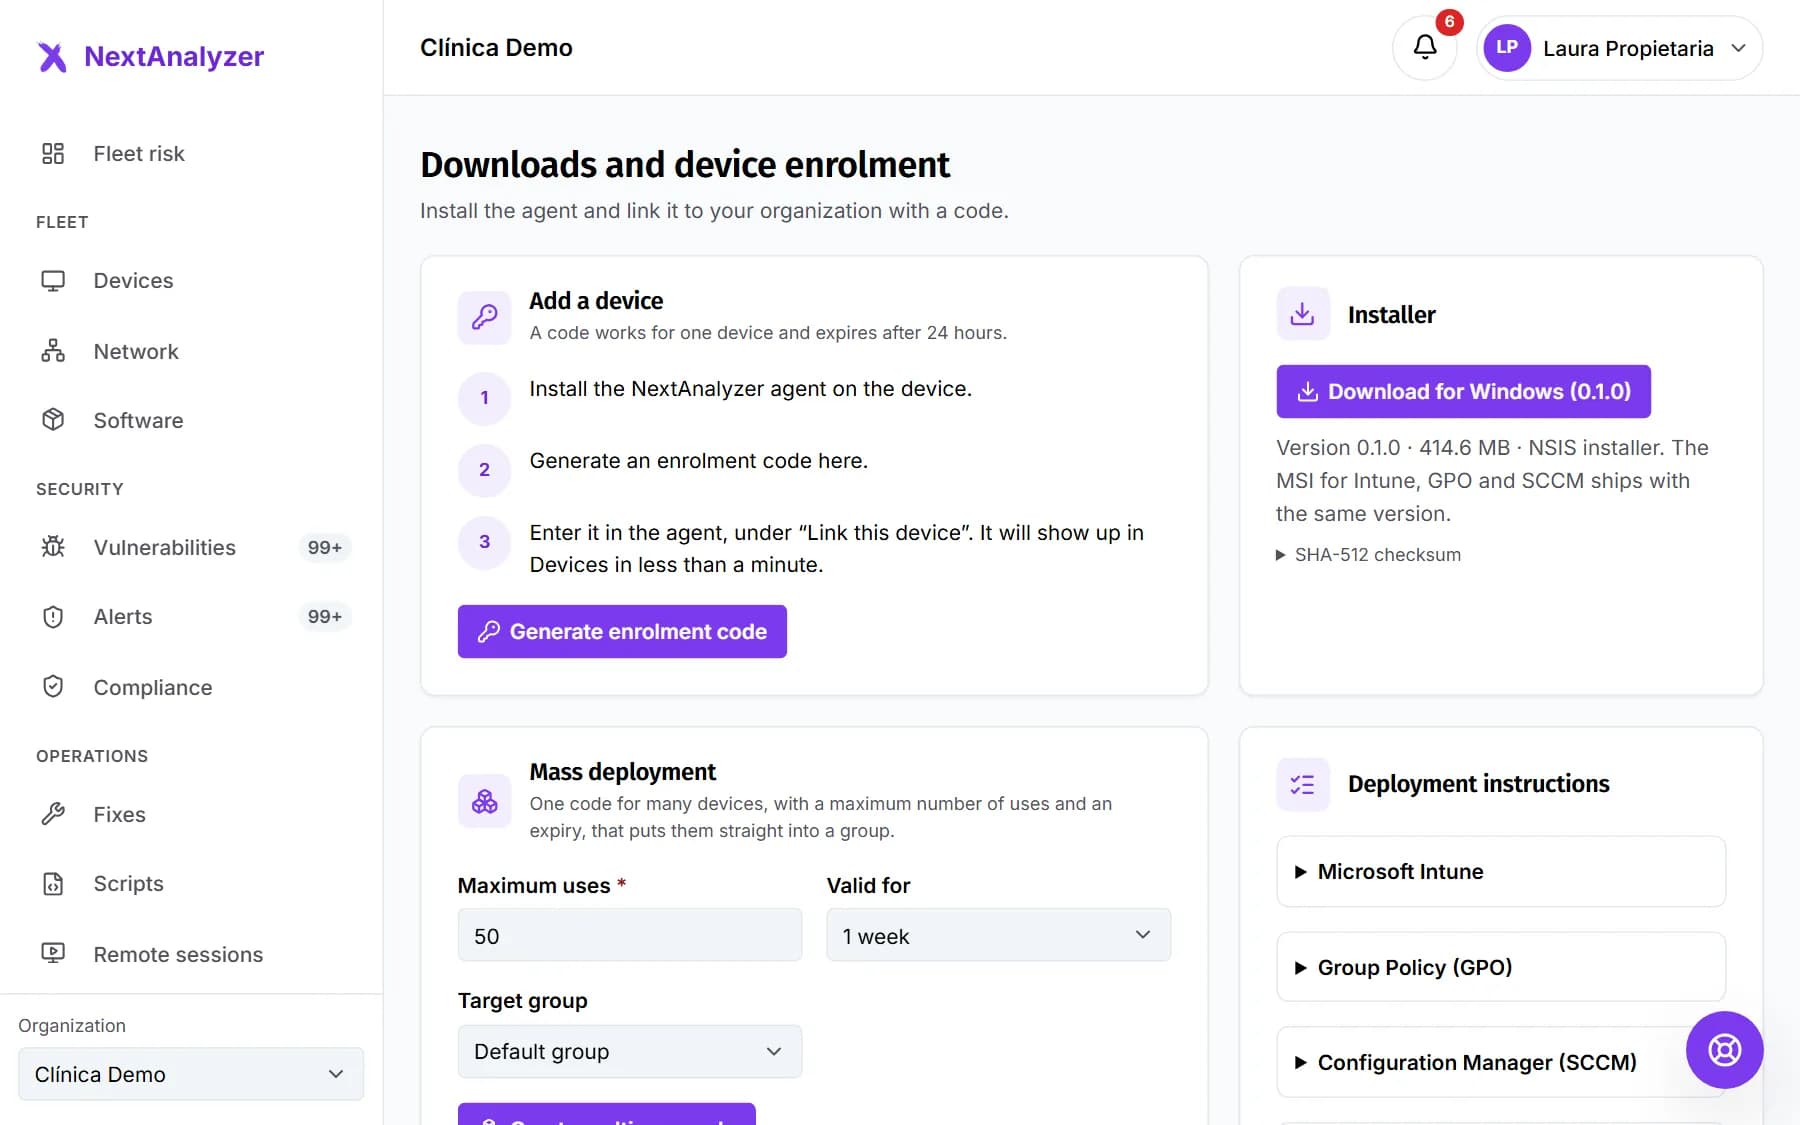Click the Fleet risk dashboard icon
The height and width of the screenshot is (1125, 1800).
[x=53, y=153]
